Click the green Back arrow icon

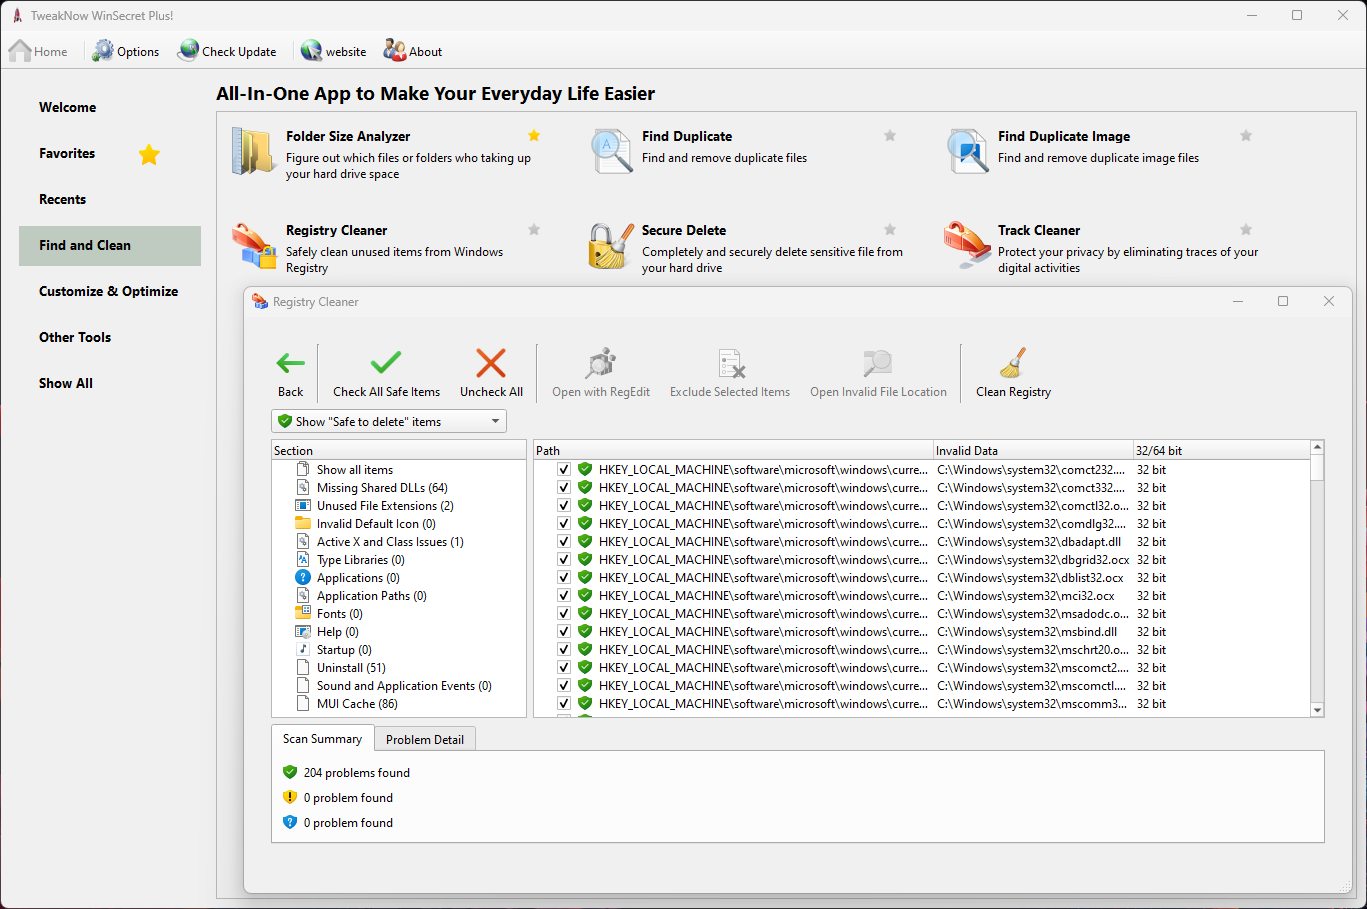290,363
